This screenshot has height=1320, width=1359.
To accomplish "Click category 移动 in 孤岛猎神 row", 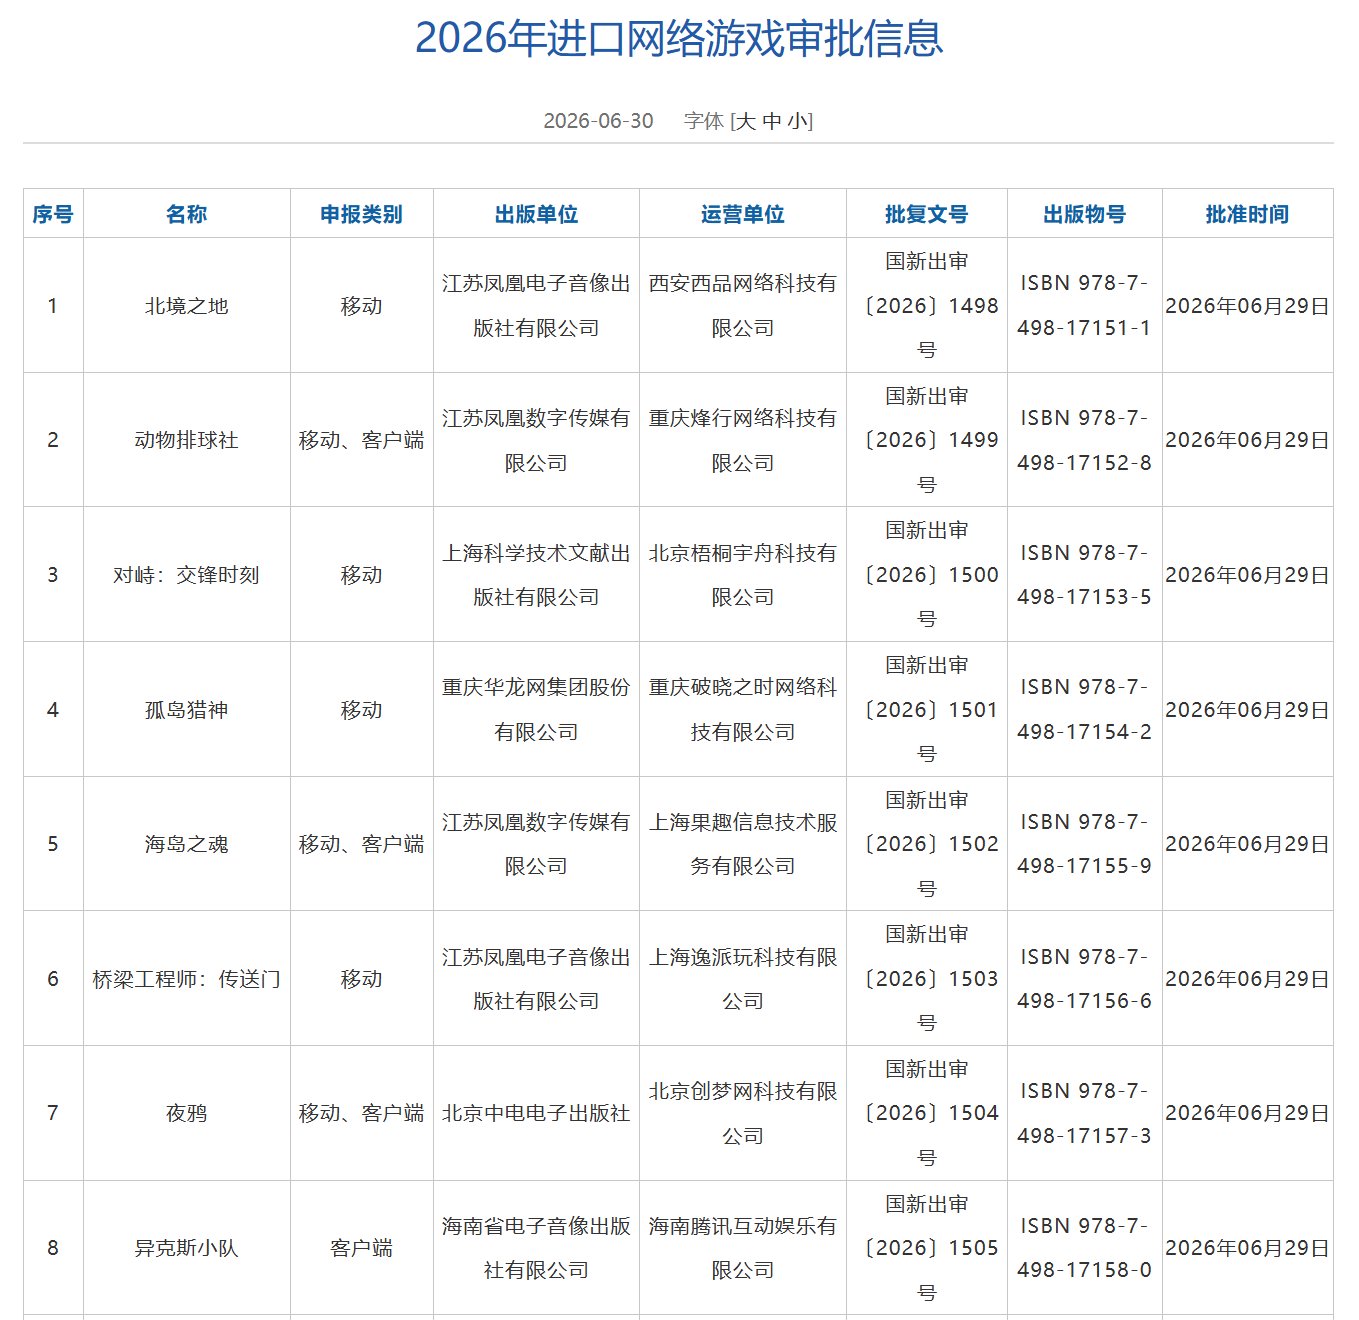I will click(x=361, y=710).
